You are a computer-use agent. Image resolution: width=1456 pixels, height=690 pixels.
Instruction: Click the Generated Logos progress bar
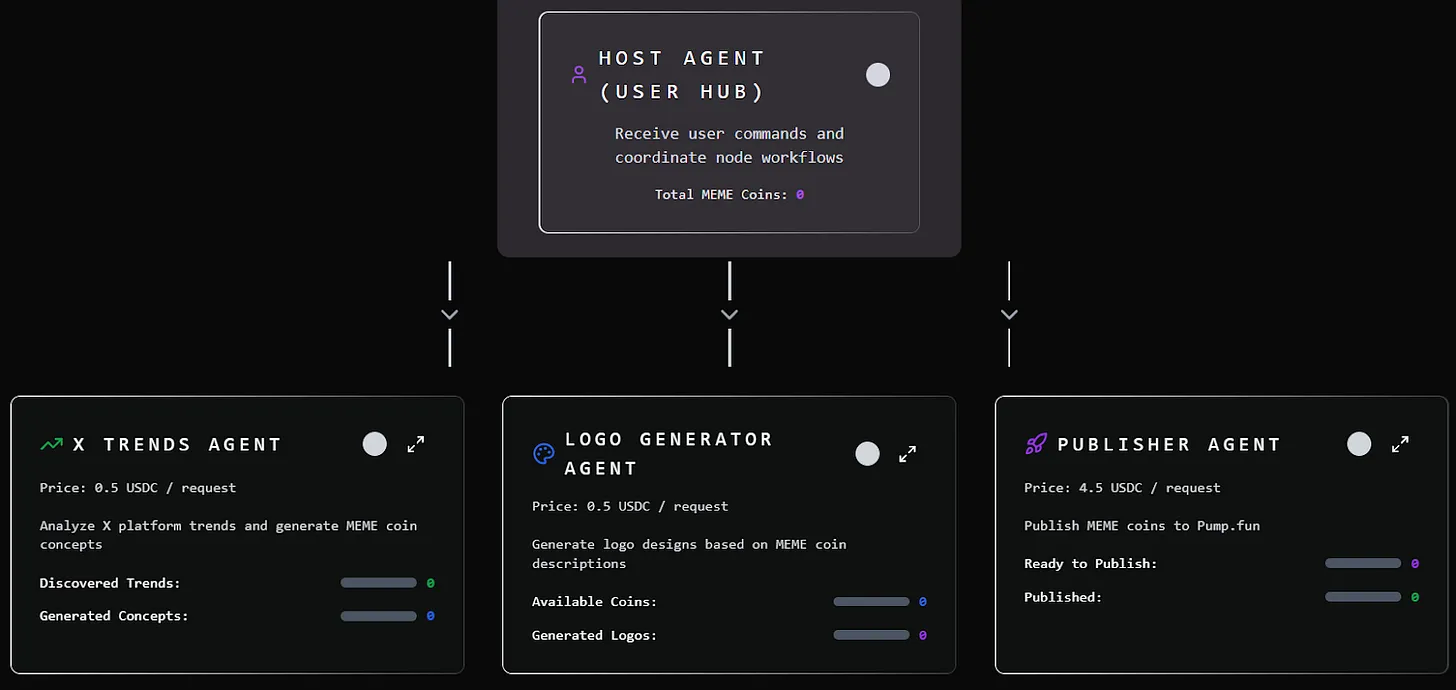point(871,635)
